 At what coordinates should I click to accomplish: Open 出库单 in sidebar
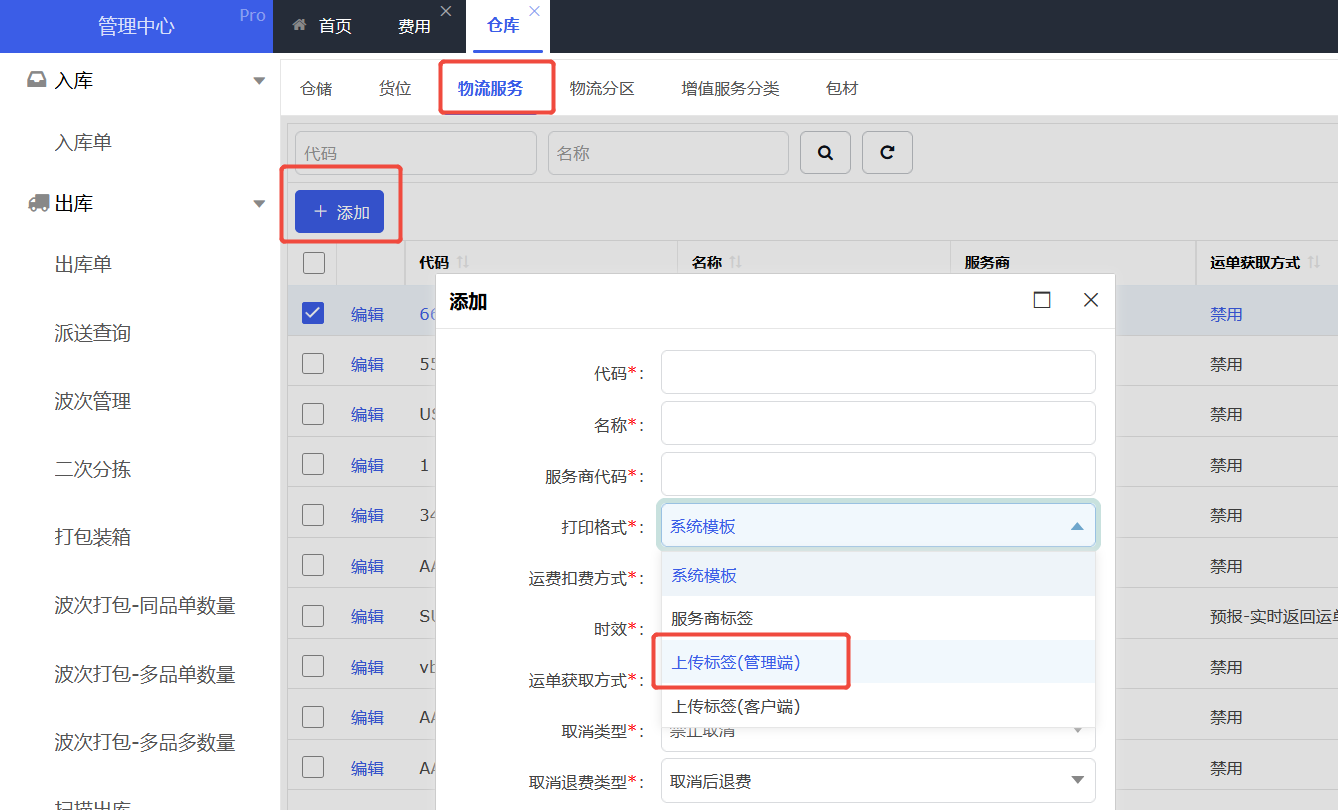83,264
